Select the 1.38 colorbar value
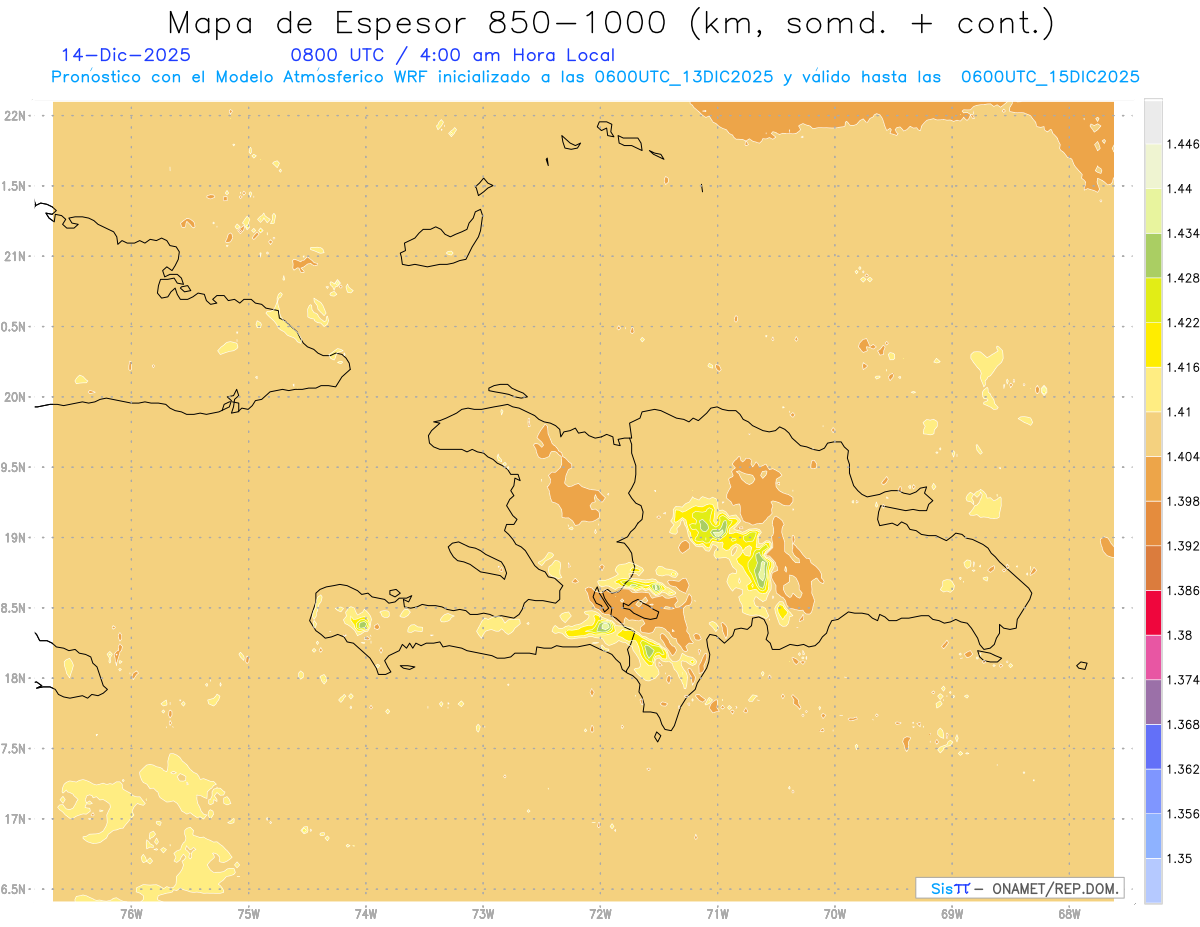 1179,635
